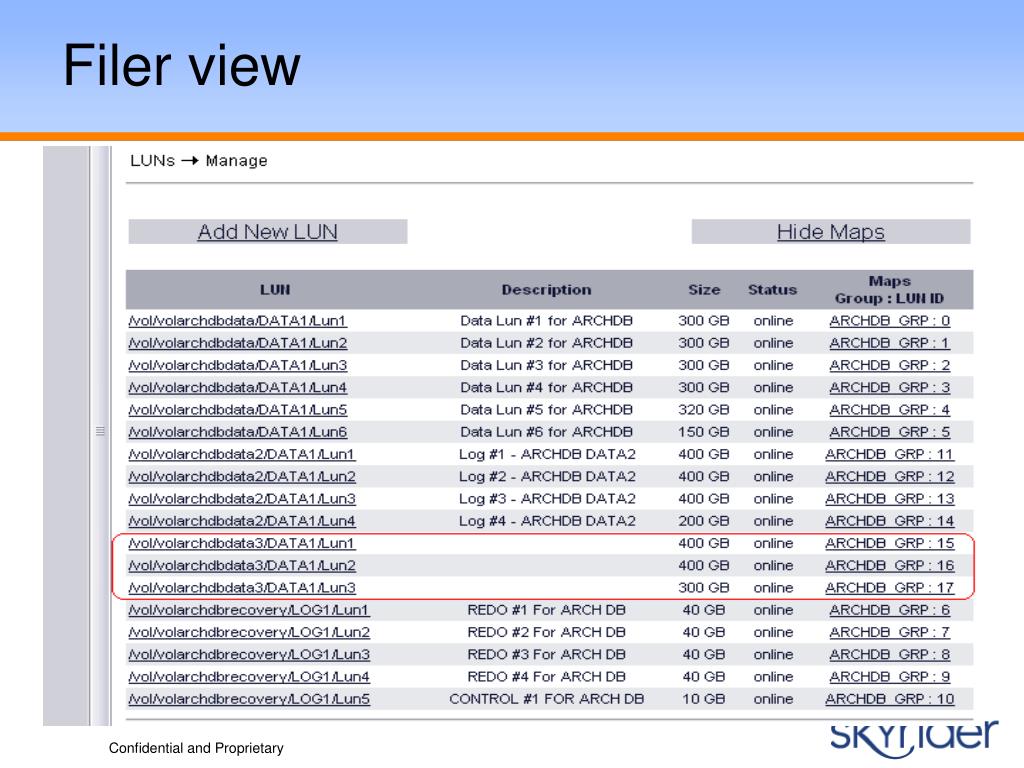Click the ARCHDB_GRP : 7 map link
Viewport: 1024px width, 768px height.
coord(889,632)
